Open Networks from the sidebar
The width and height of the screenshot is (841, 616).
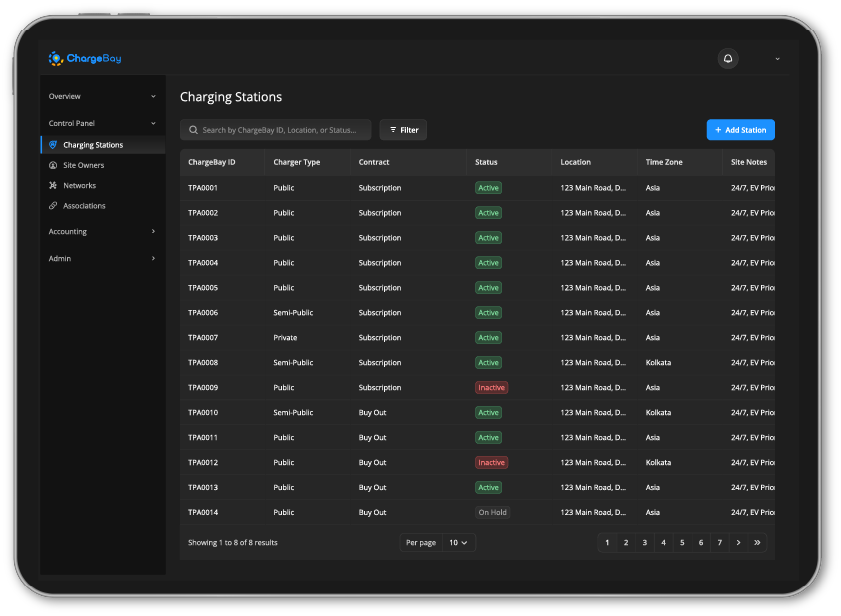[x=79, y=185]
